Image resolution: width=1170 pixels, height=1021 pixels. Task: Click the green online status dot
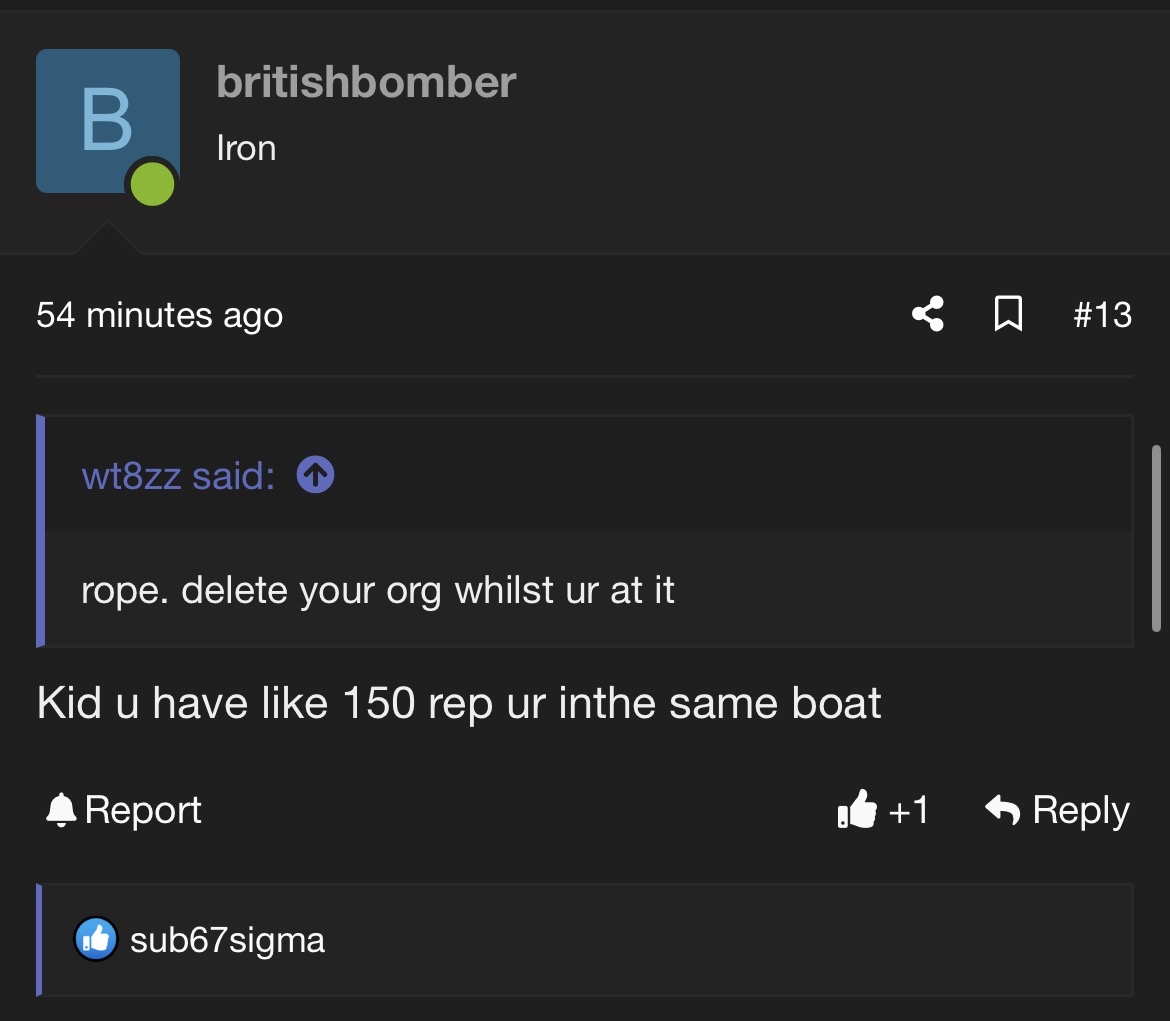pyautogui.click(x=152, y=184)
